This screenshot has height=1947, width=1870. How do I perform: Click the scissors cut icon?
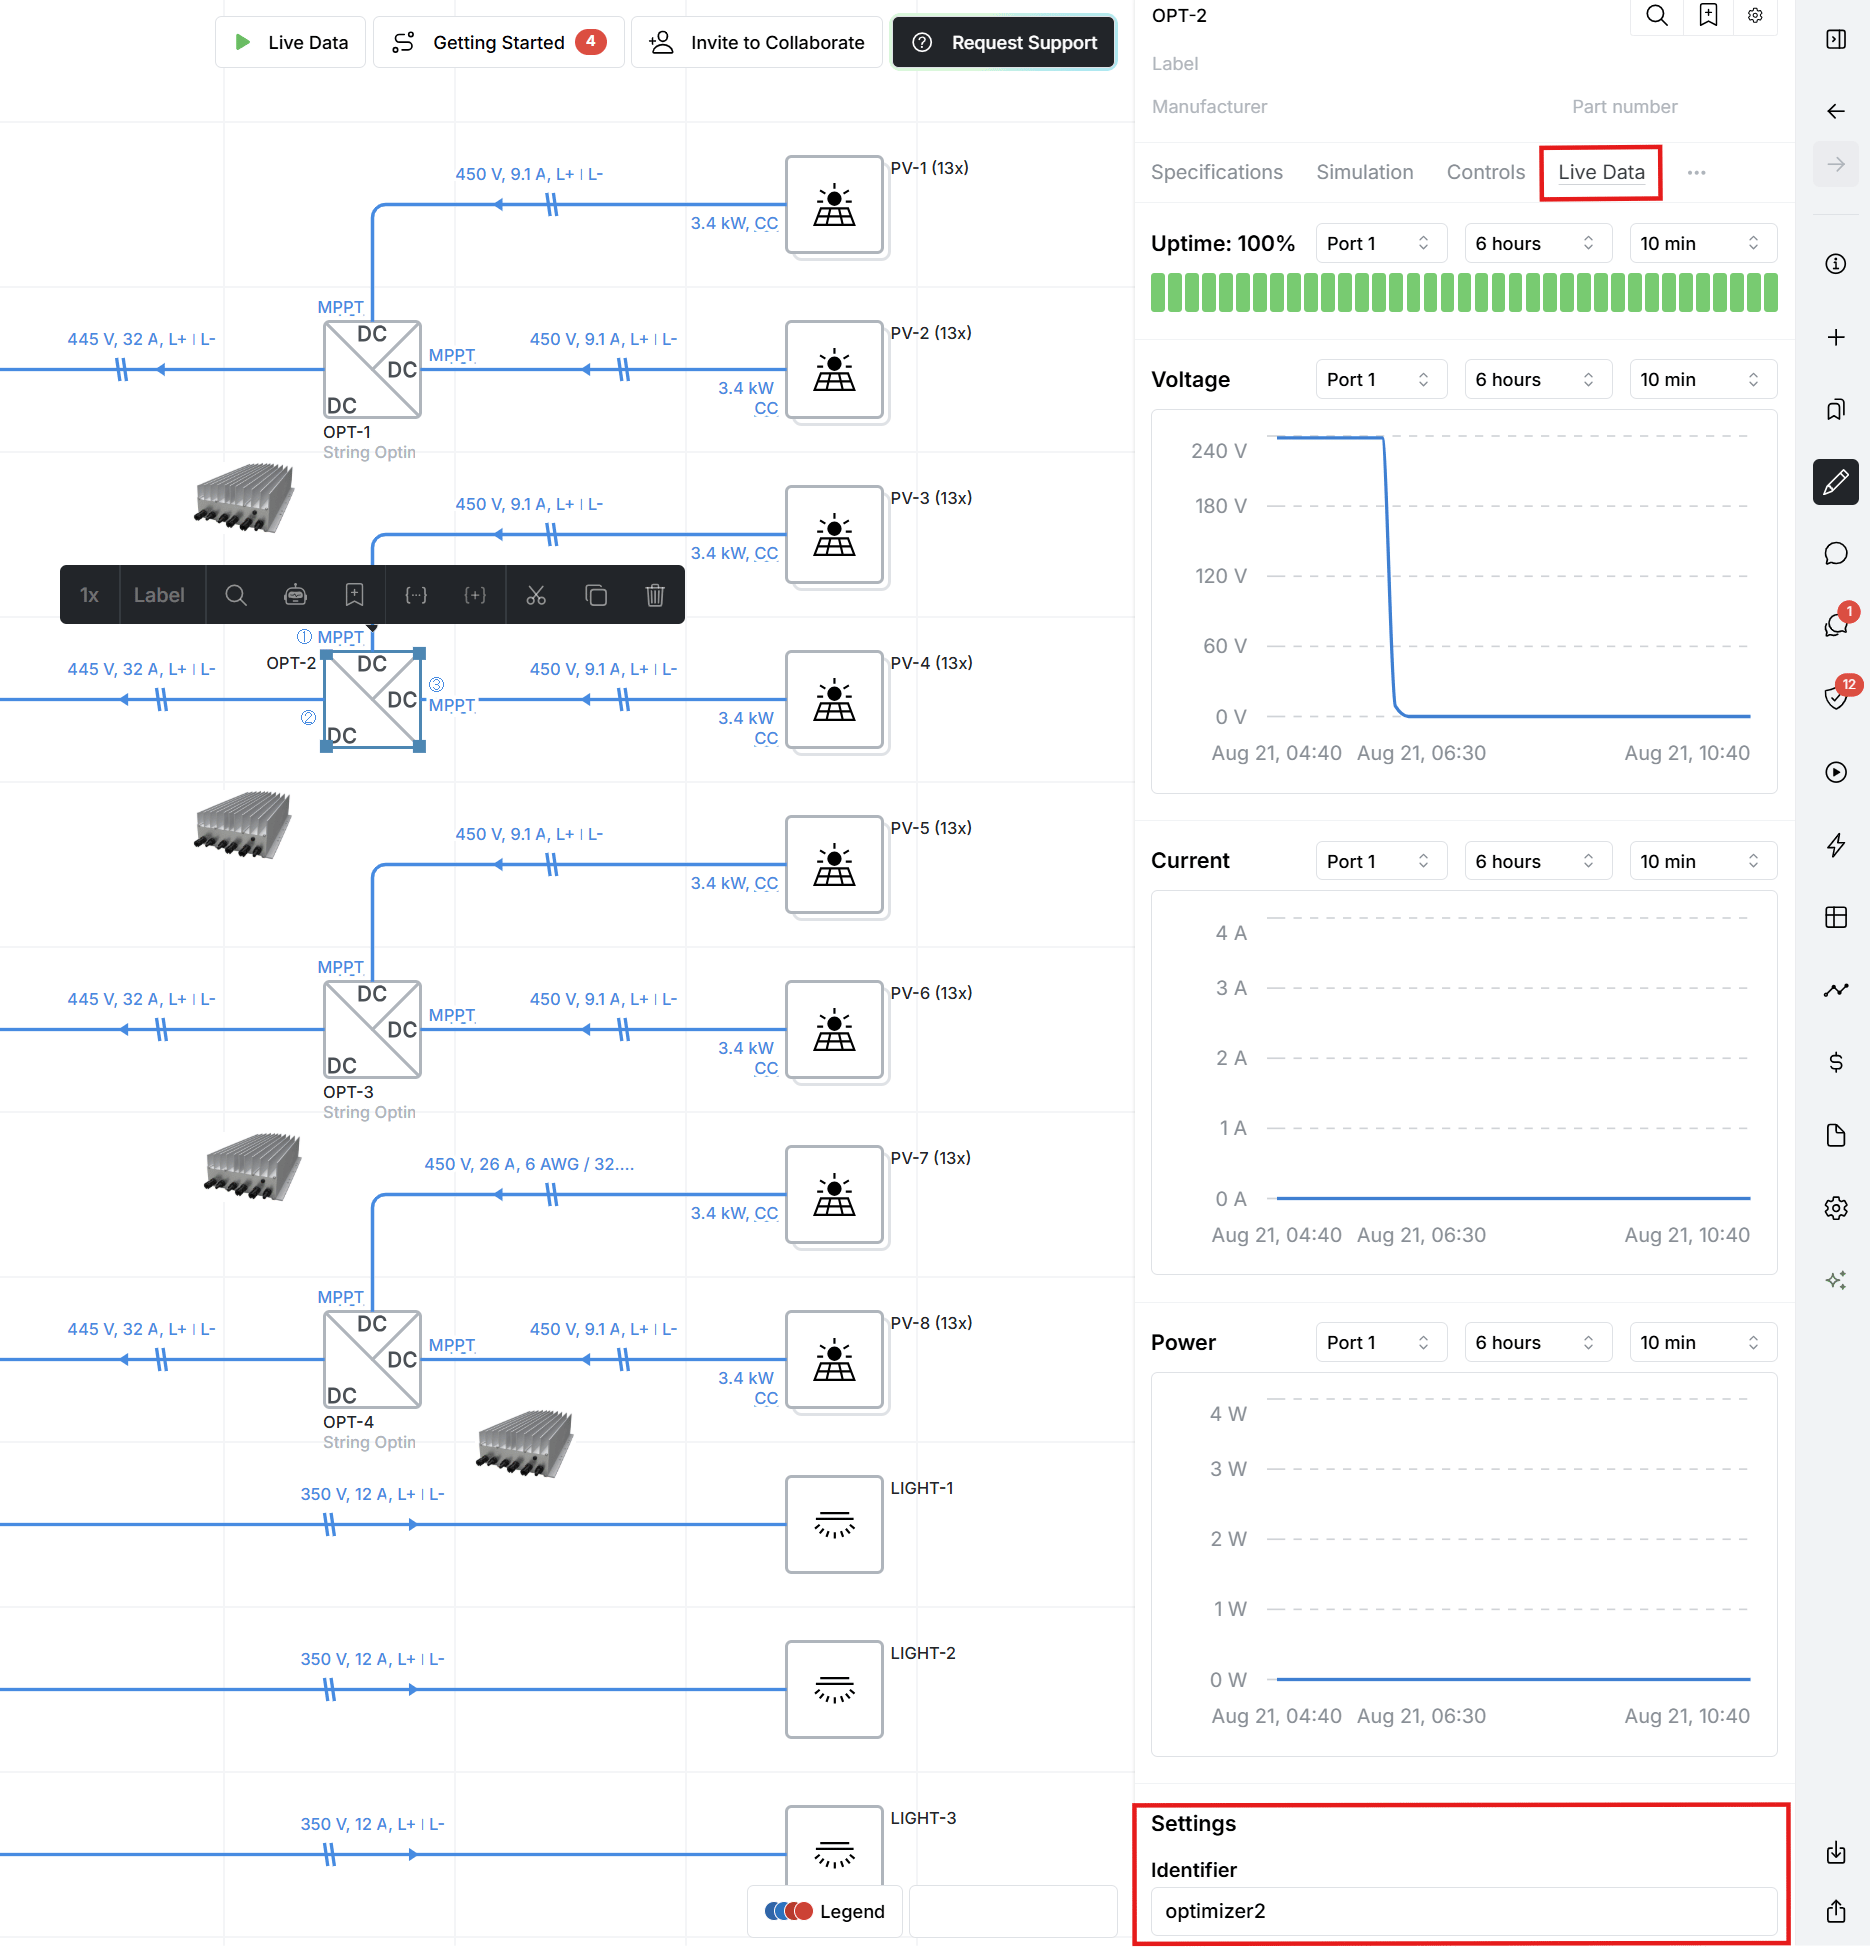[x=536, y=595]
